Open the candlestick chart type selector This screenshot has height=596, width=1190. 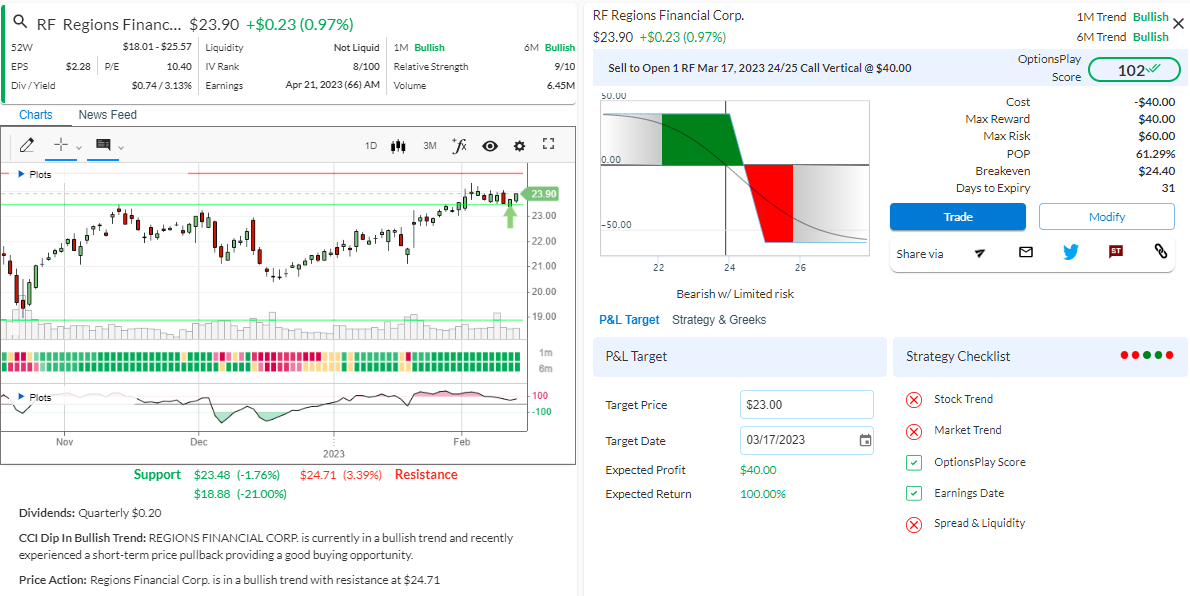(398, 146)
